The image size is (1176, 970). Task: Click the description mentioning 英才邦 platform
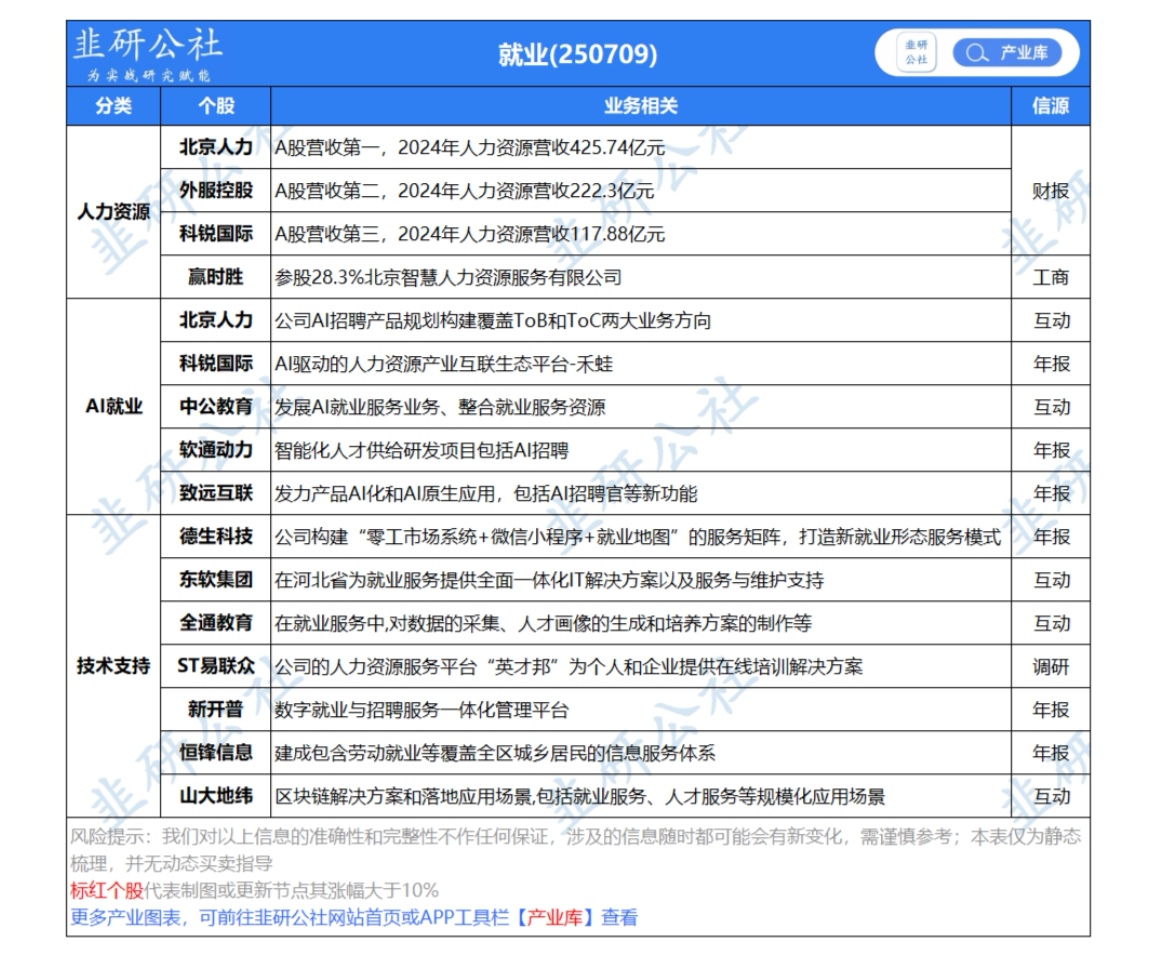point(568,667)
